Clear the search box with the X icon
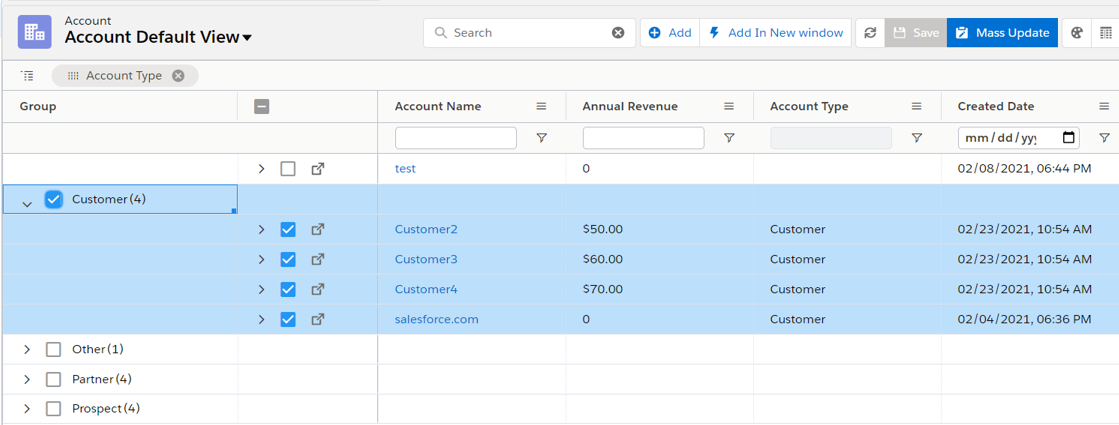The image size is (1119, 425). pyautogui.click(x=618, y=33)
